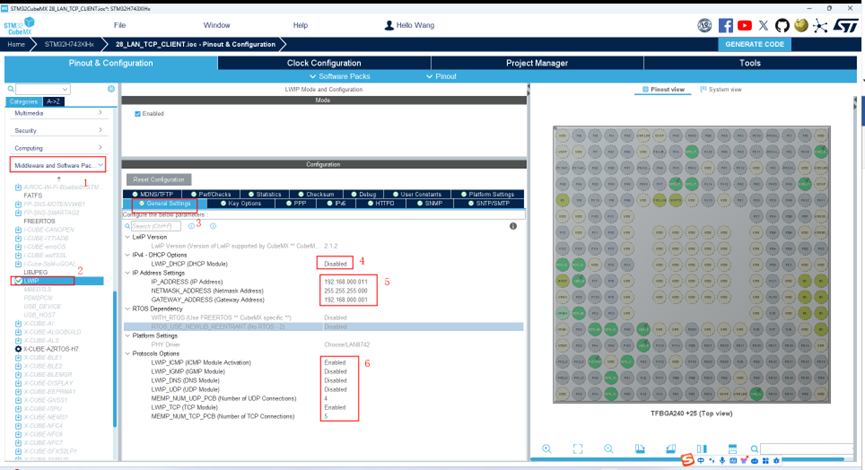
Task: Toggle the horizontal layout view icon
Action: point(733,448)
